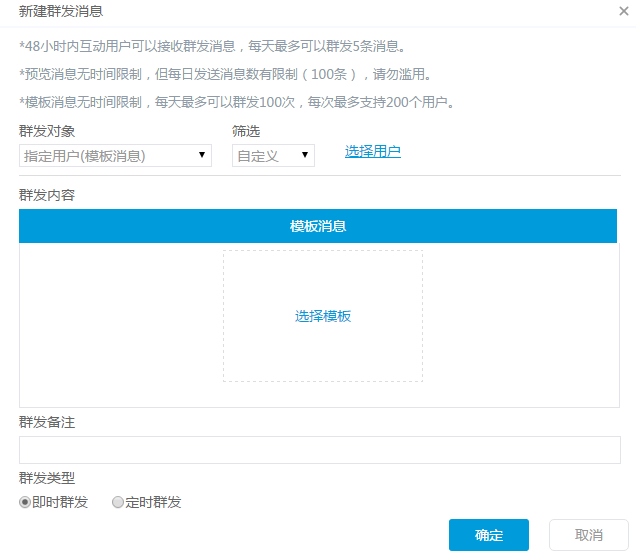Select the blue 模板消息 tab header
636x553 pixels.
click(x=318, y=226)
